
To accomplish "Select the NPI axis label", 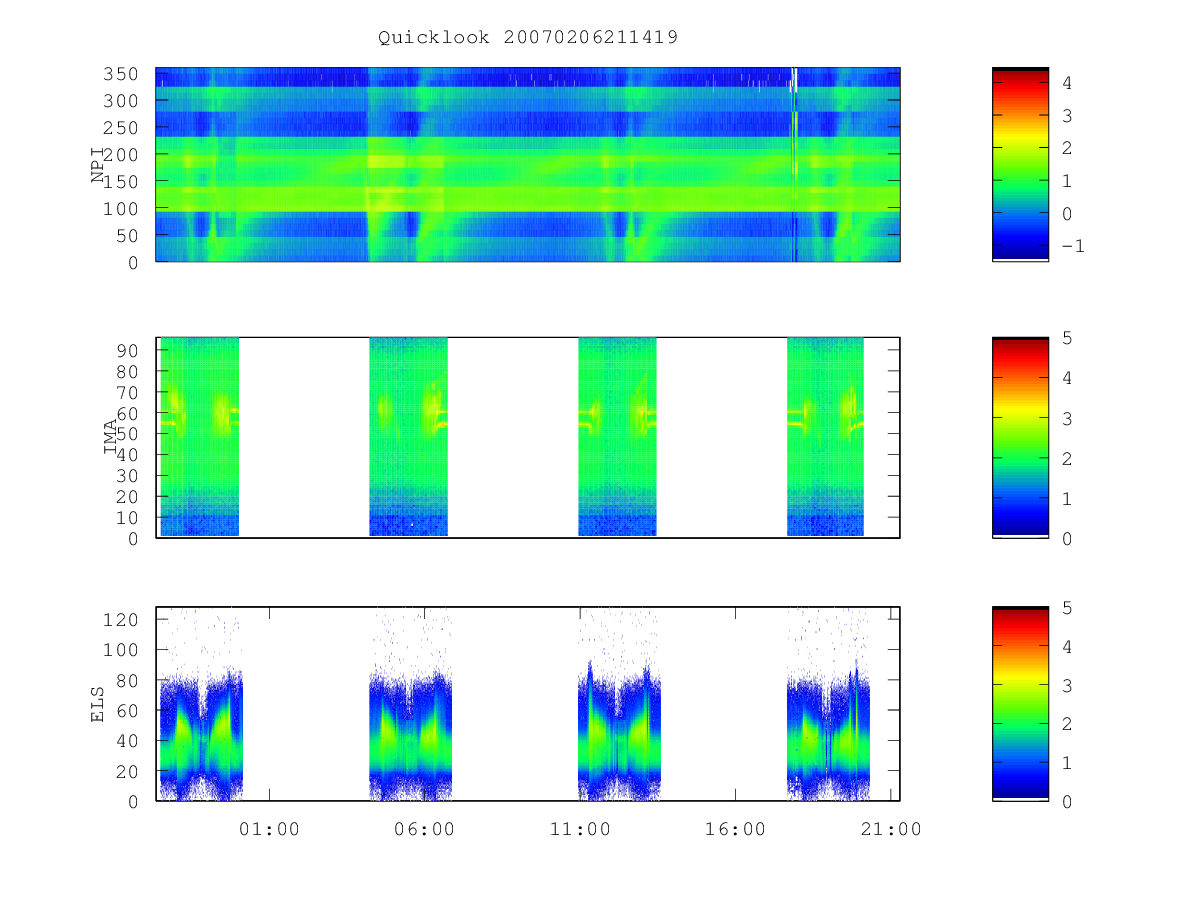I will coord(98,165).
